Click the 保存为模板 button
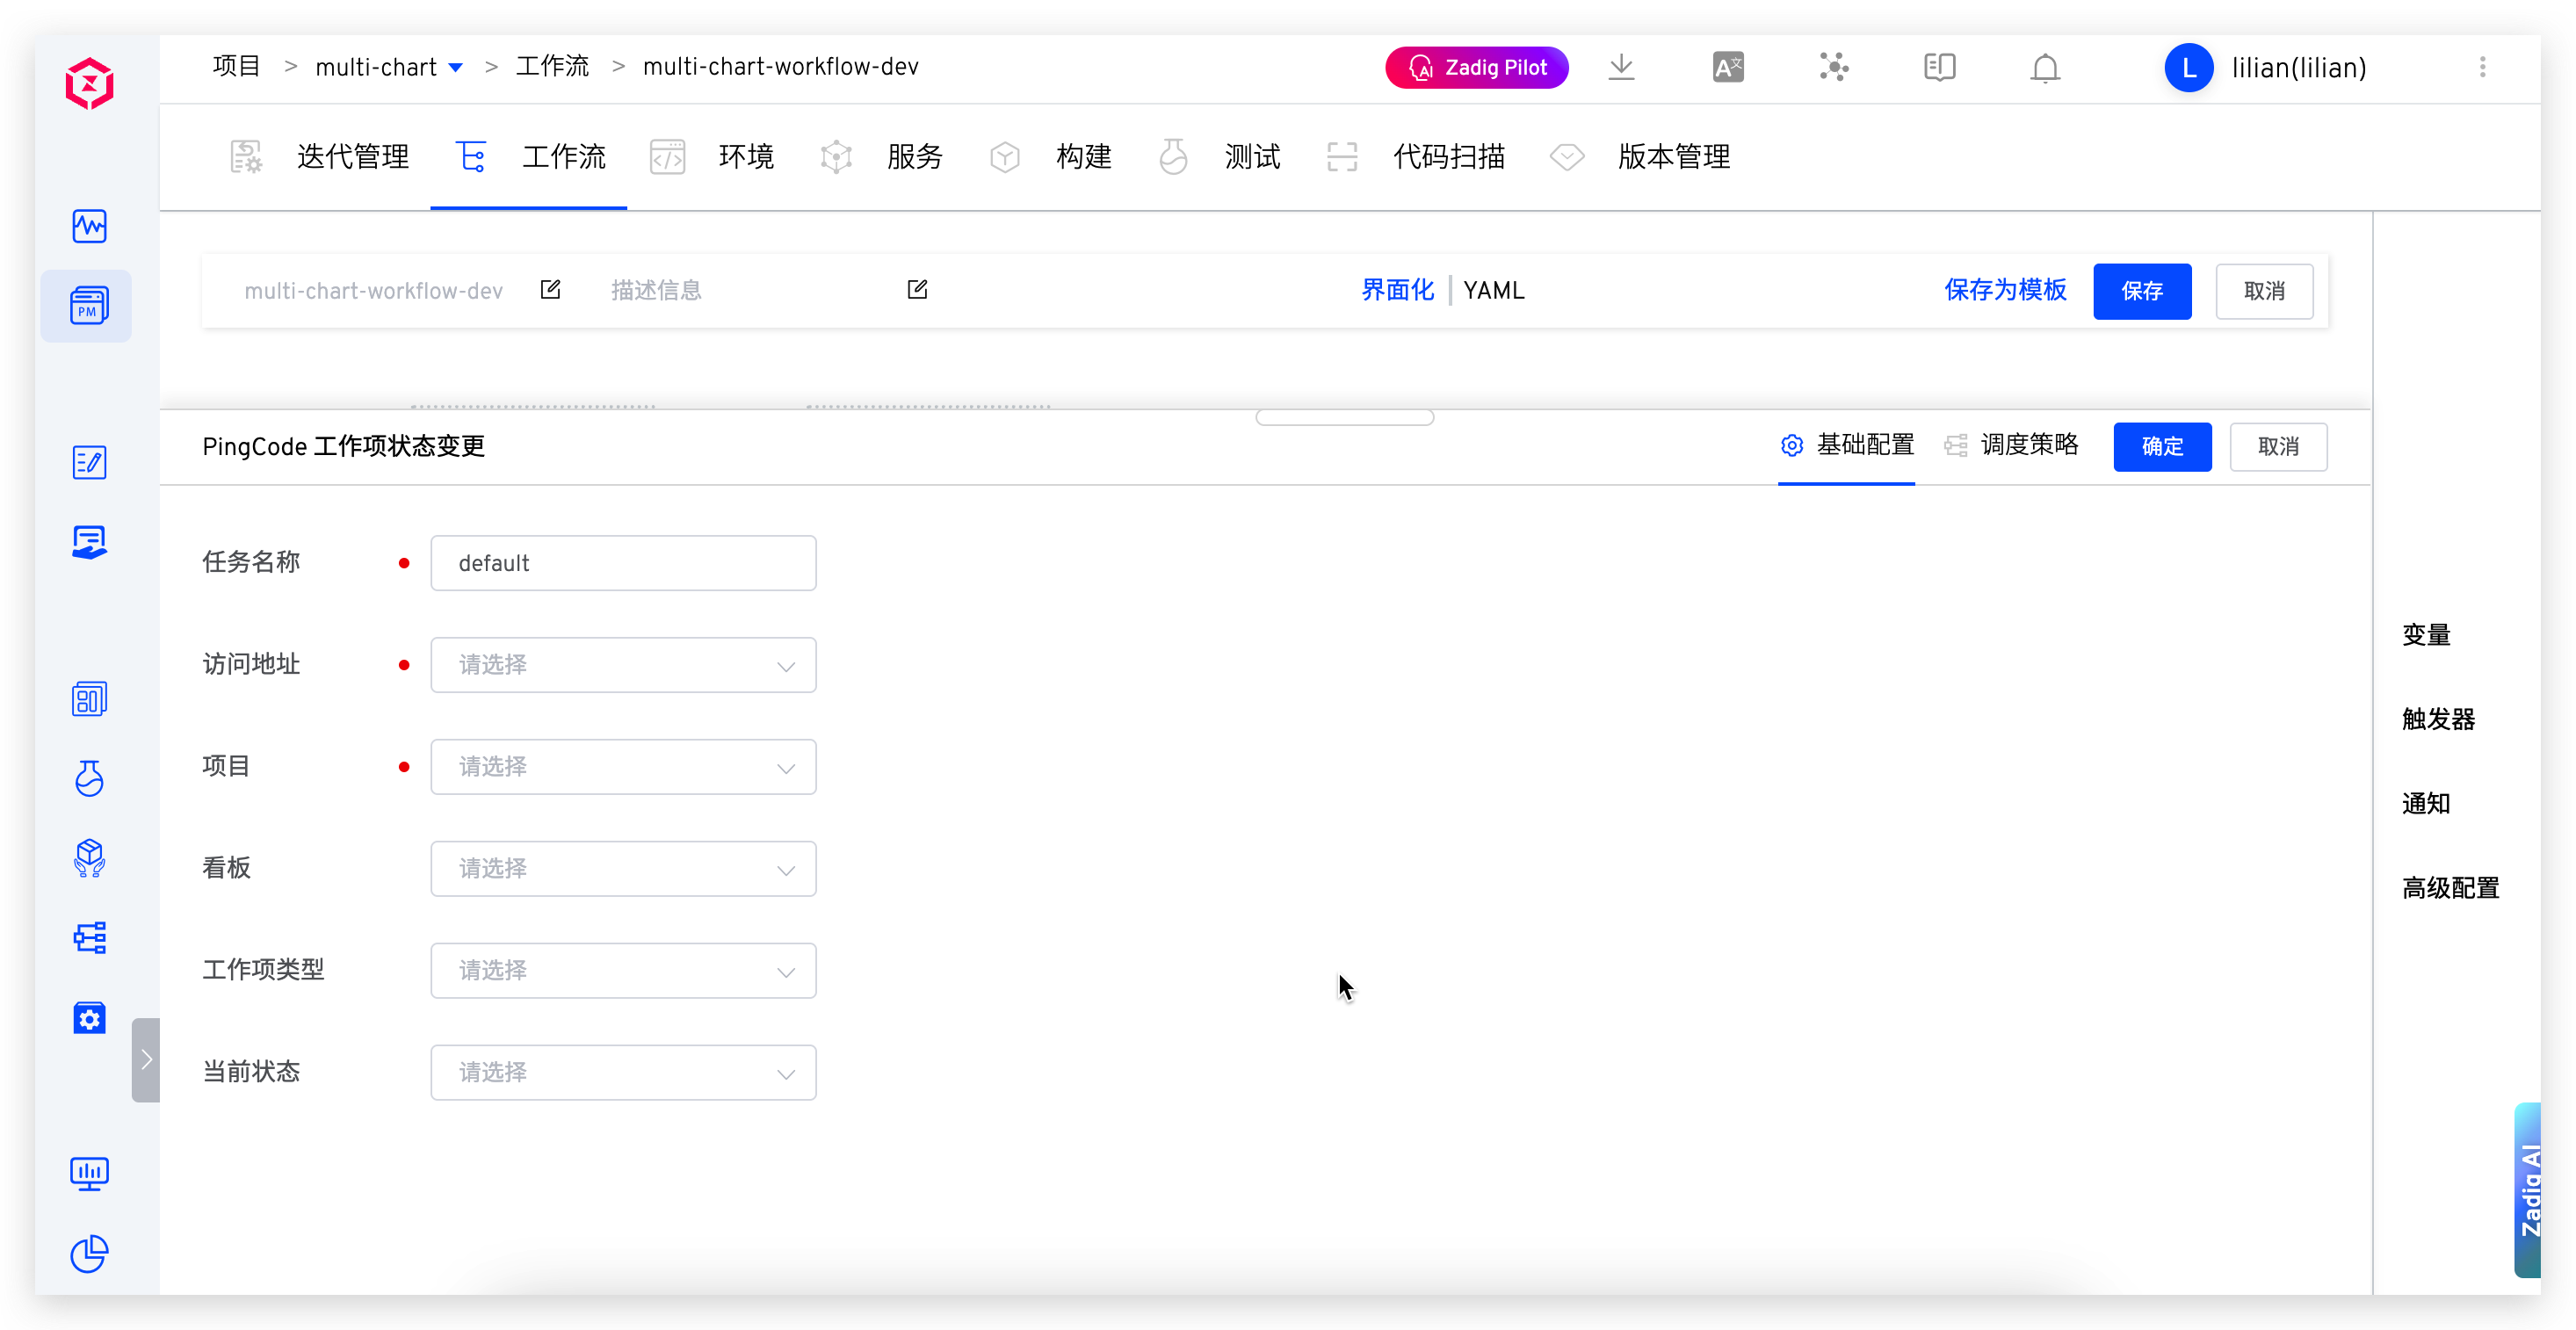This screenshot has height=1330, width=2576. 2004,290
